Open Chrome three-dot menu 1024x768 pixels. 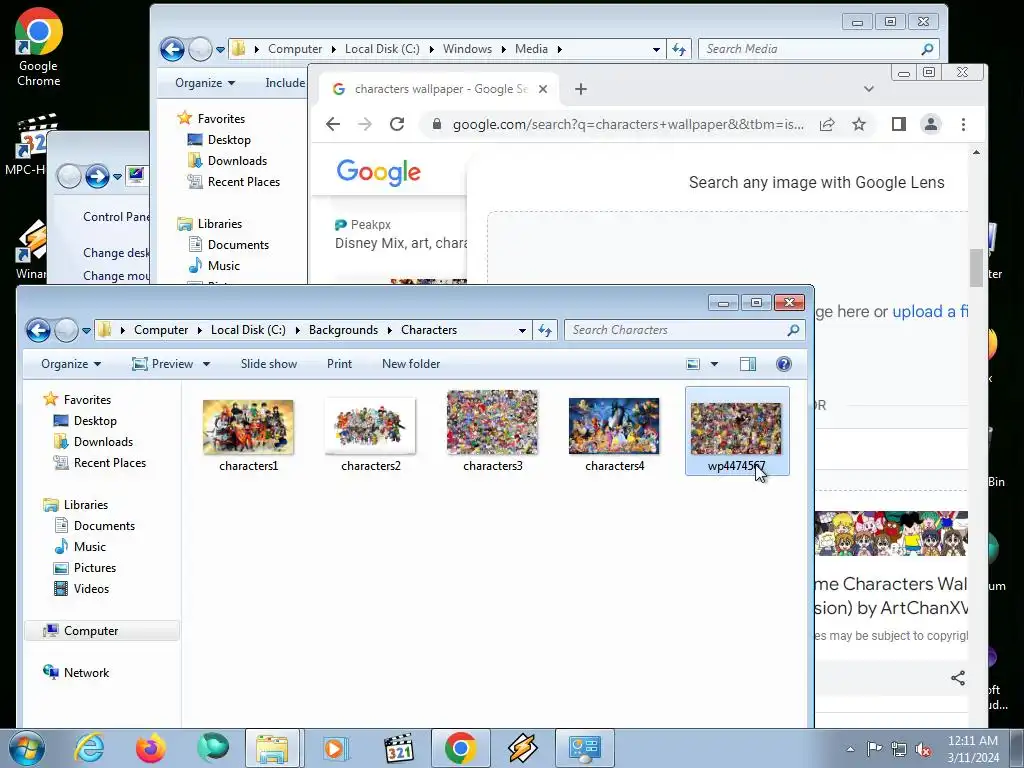963,124
